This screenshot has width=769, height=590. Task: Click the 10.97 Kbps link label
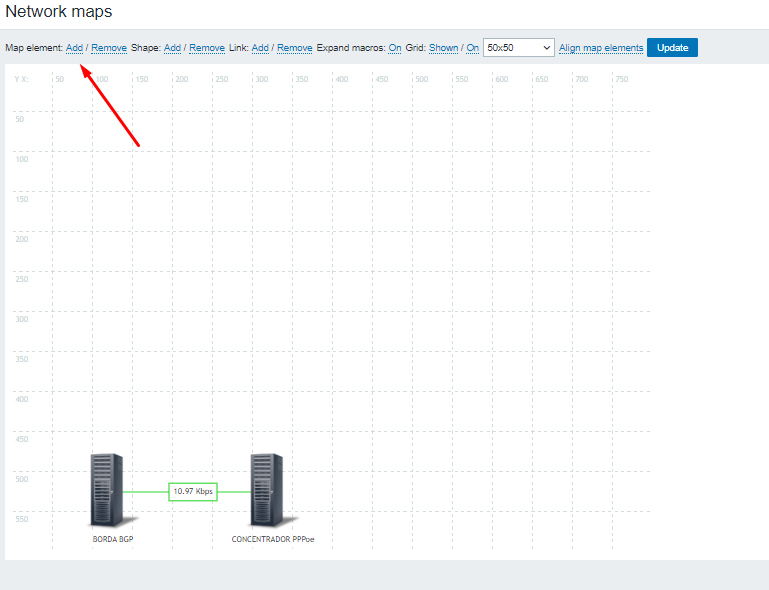[x=193, y=491]
